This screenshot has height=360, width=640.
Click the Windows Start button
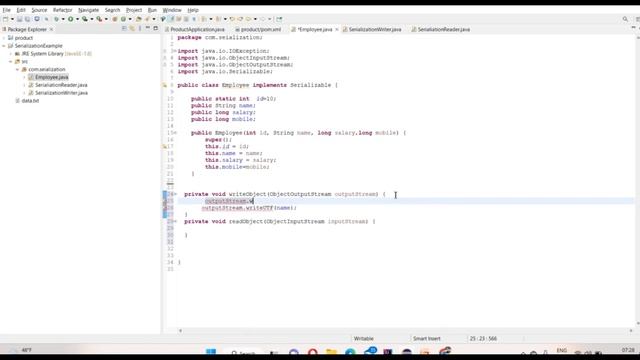(x=211, y=352)
